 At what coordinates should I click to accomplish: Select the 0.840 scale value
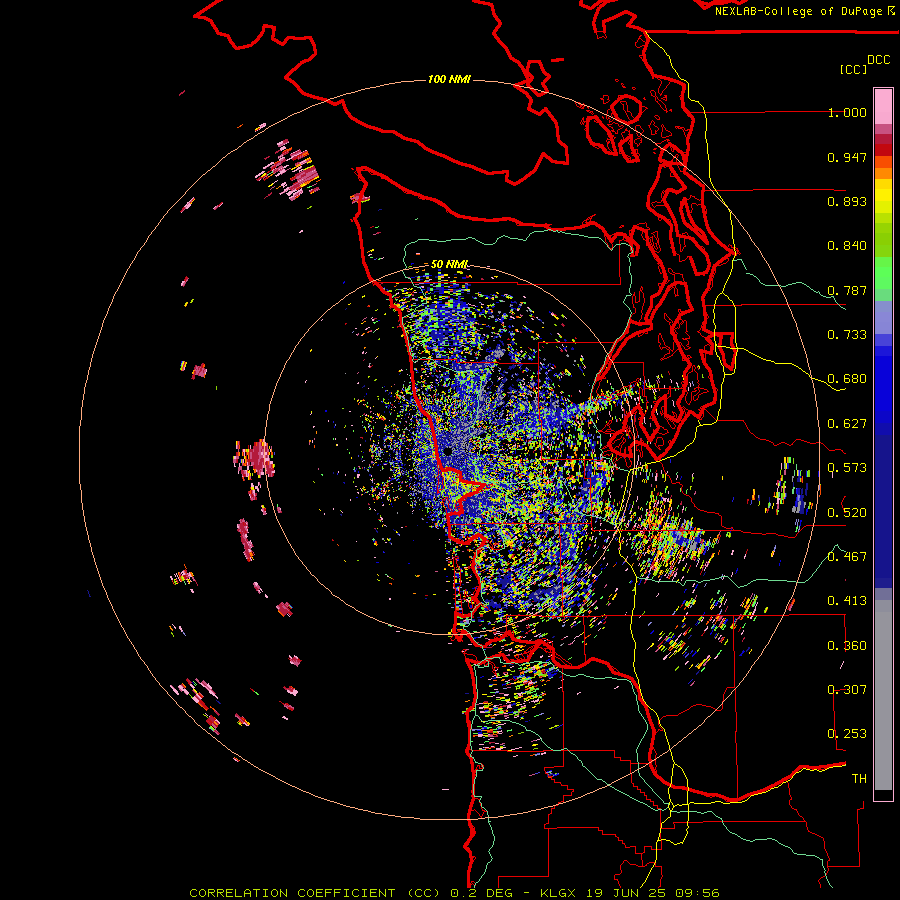click(x=847, y=246)
